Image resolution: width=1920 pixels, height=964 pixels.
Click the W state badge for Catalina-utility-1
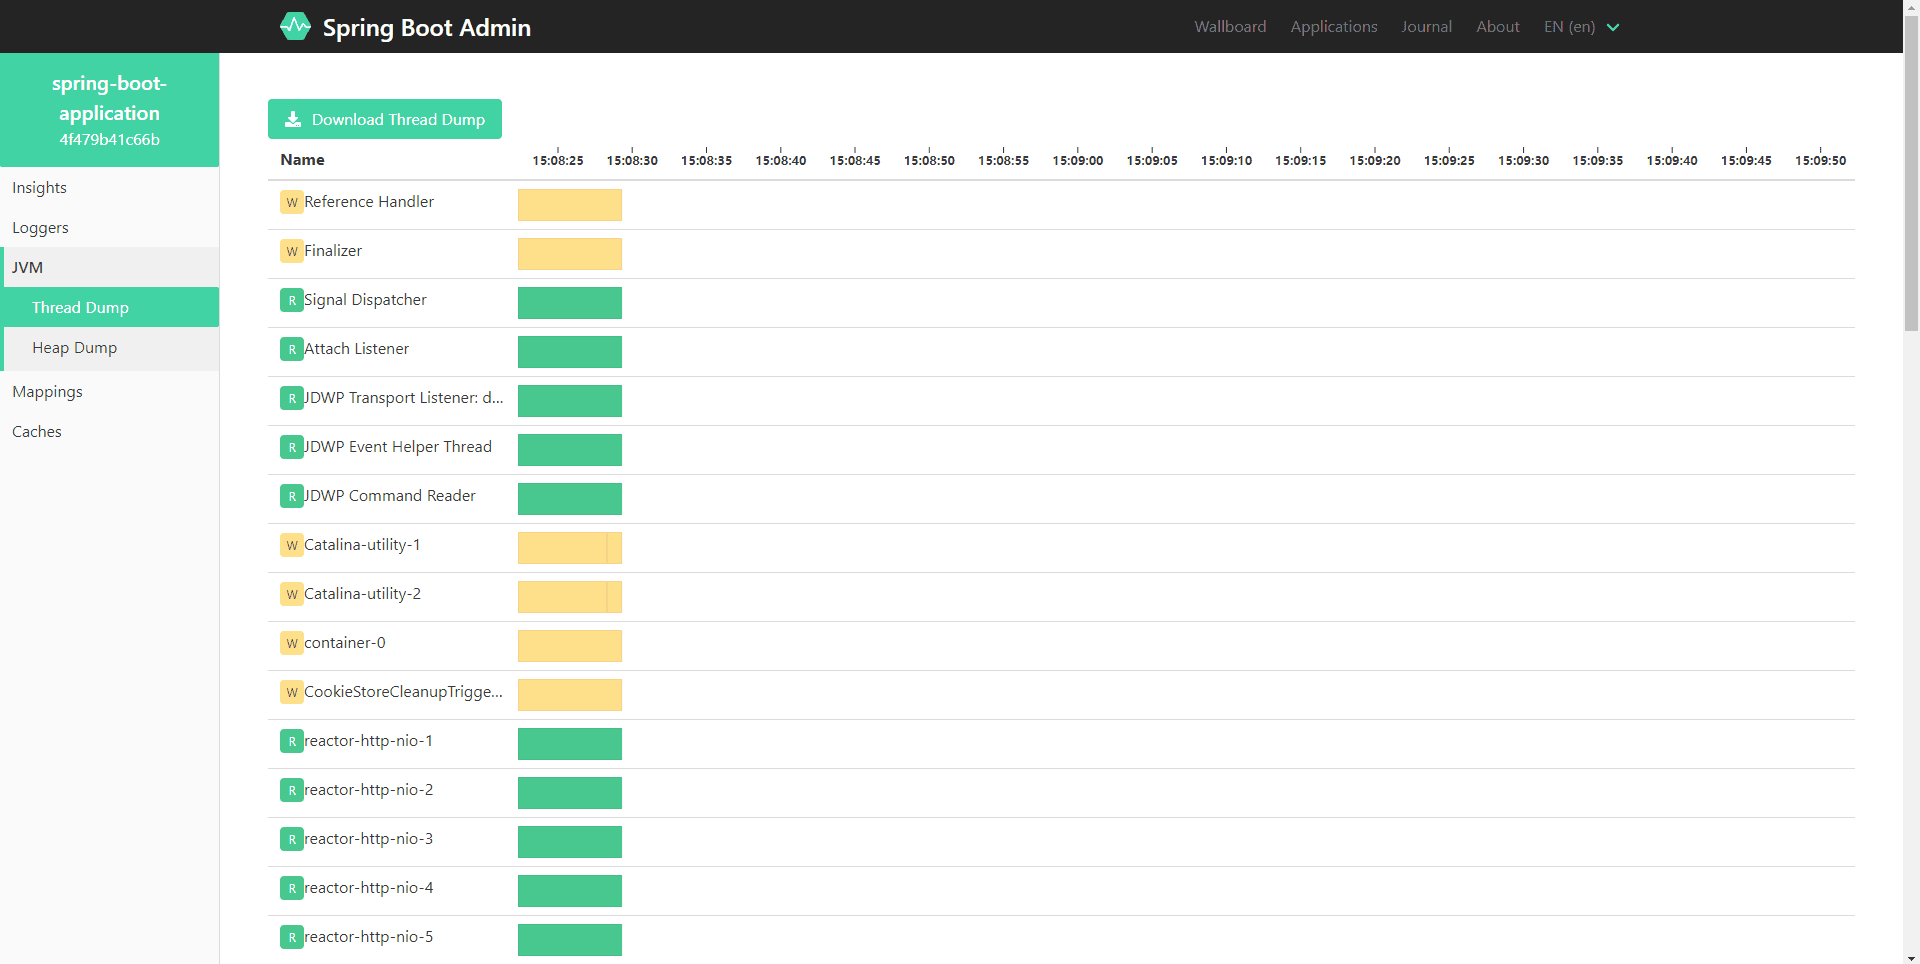point(291,545)
